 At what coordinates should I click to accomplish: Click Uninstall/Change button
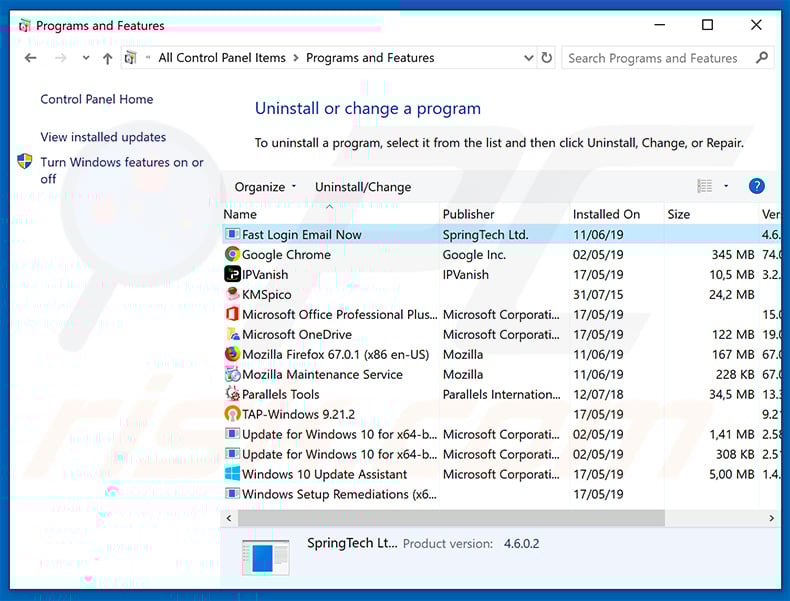click(x=363, y=187)
